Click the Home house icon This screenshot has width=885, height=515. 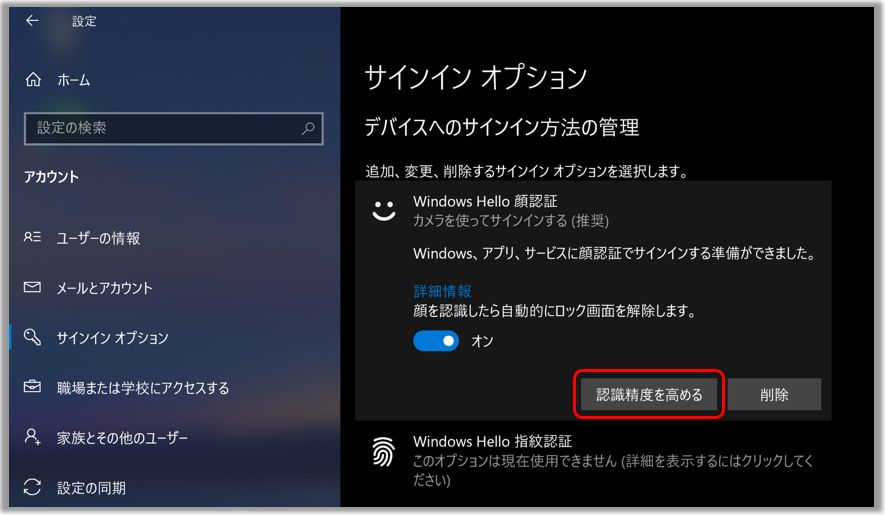click(x=34, y=80)
